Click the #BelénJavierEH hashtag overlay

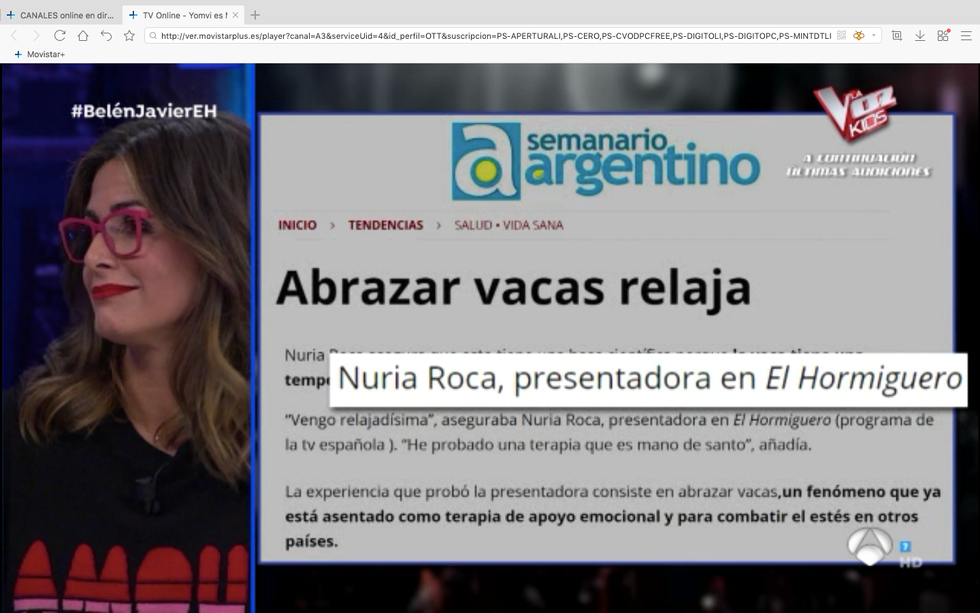click(x=144, y=111)
